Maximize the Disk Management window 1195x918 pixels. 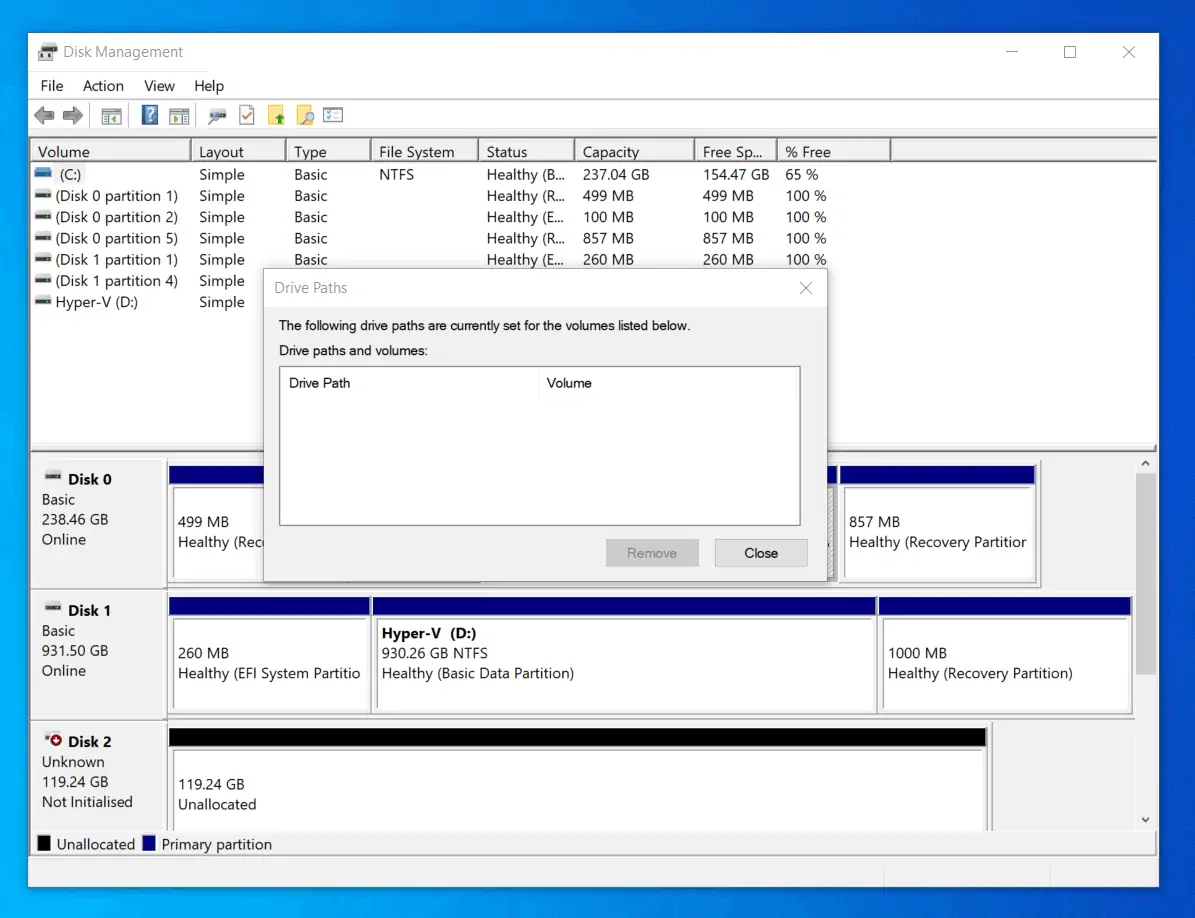pyautogui.click(x=1070, y=52)
